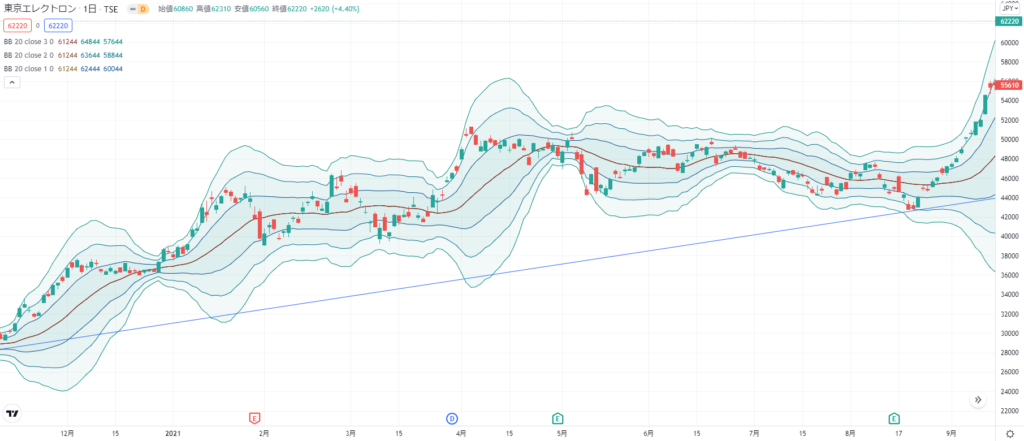Click the 60000 price axis label
The image size is (1024, 441).
(1010, 42)
